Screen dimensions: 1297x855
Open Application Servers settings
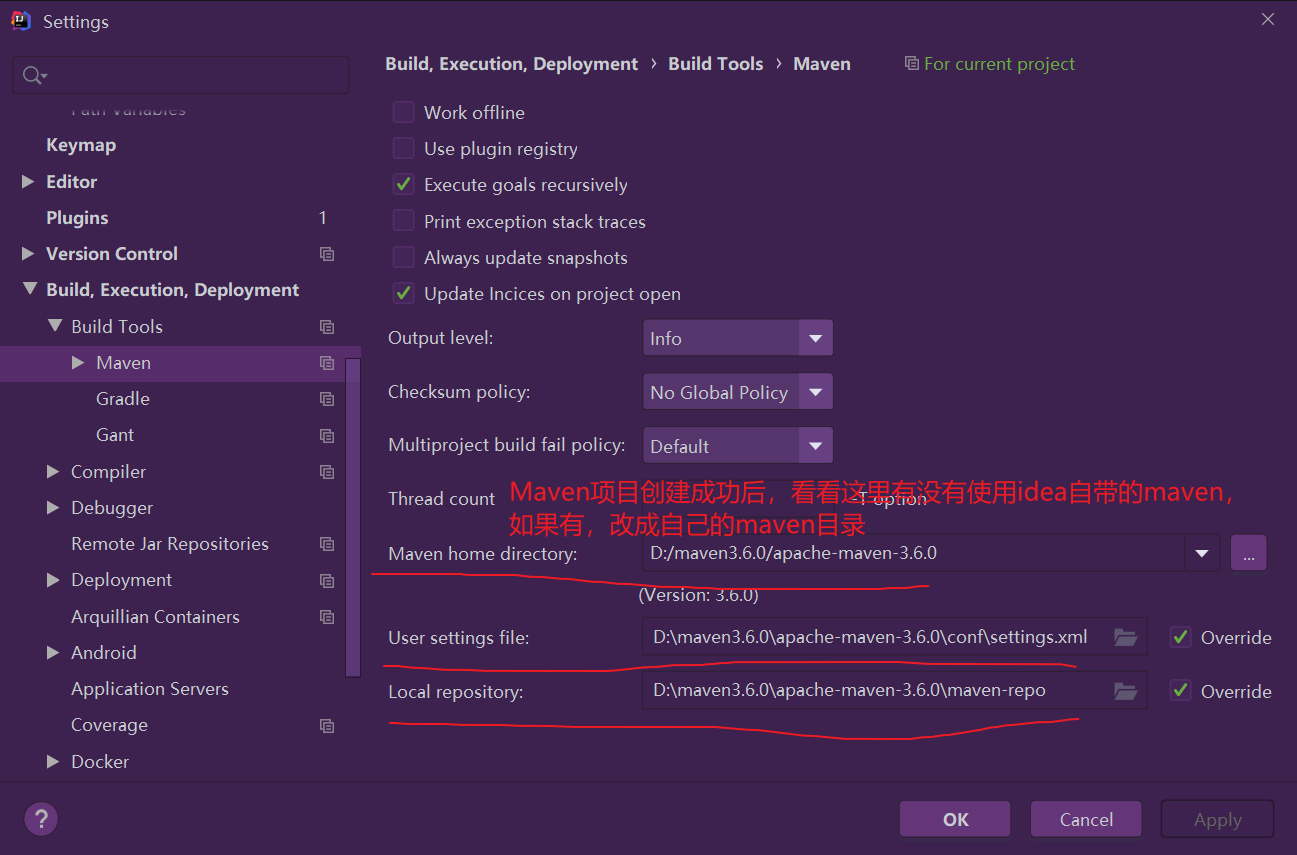coord(150,689)
